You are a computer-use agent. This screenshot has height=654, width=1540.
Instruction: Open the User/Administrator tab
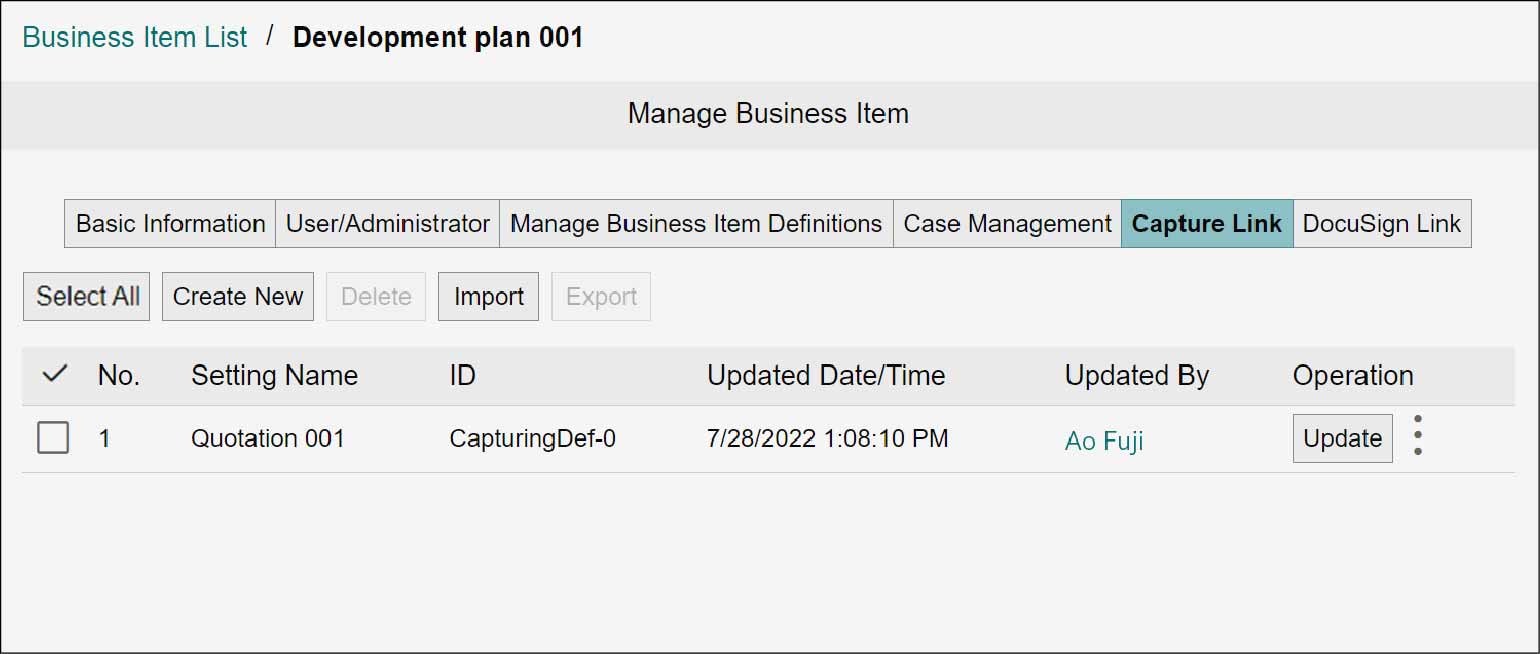coord(388,223)
